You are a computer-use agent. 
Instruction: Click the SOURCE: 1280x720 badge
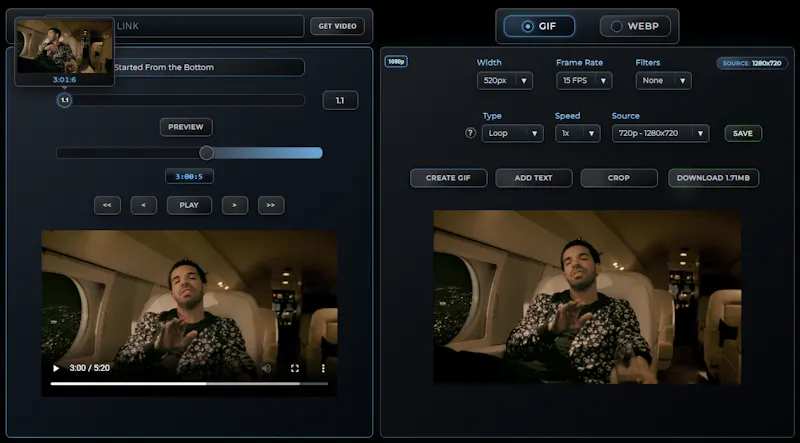(x=752, y=63)
